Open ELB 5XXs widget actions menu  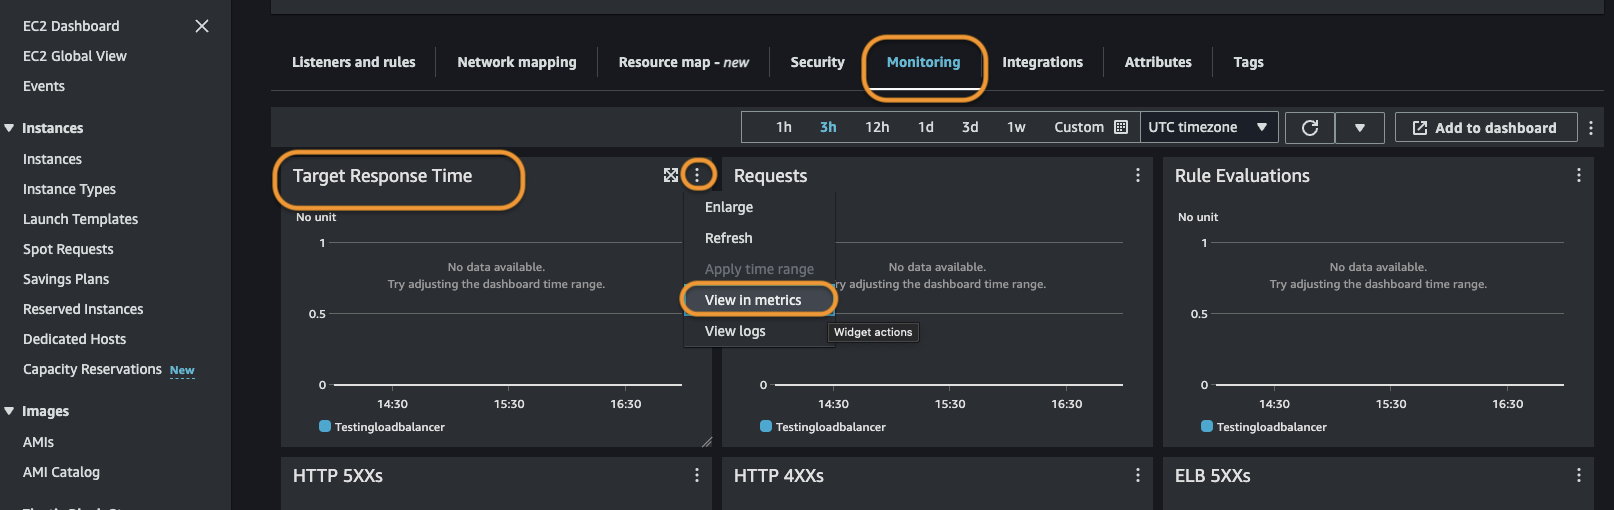coord(1579,475)
